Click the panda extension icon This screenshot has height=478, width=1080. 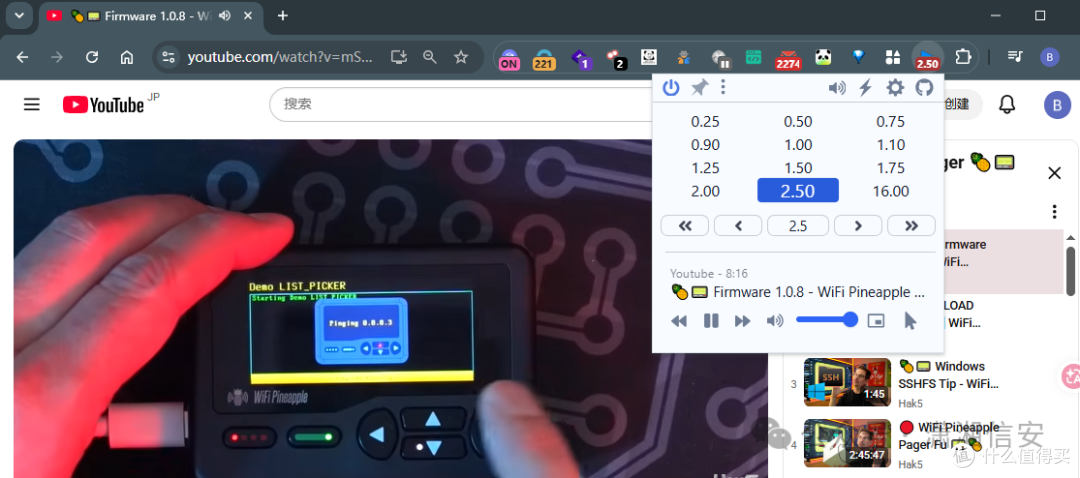click(x=823, y=57)
